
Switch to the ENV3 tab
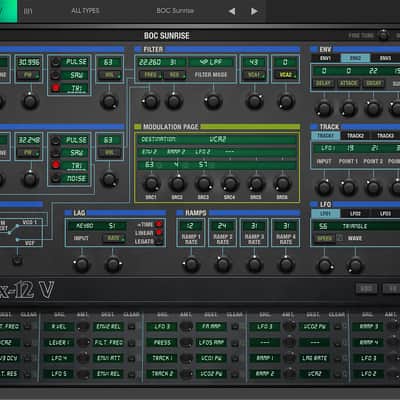385,58
